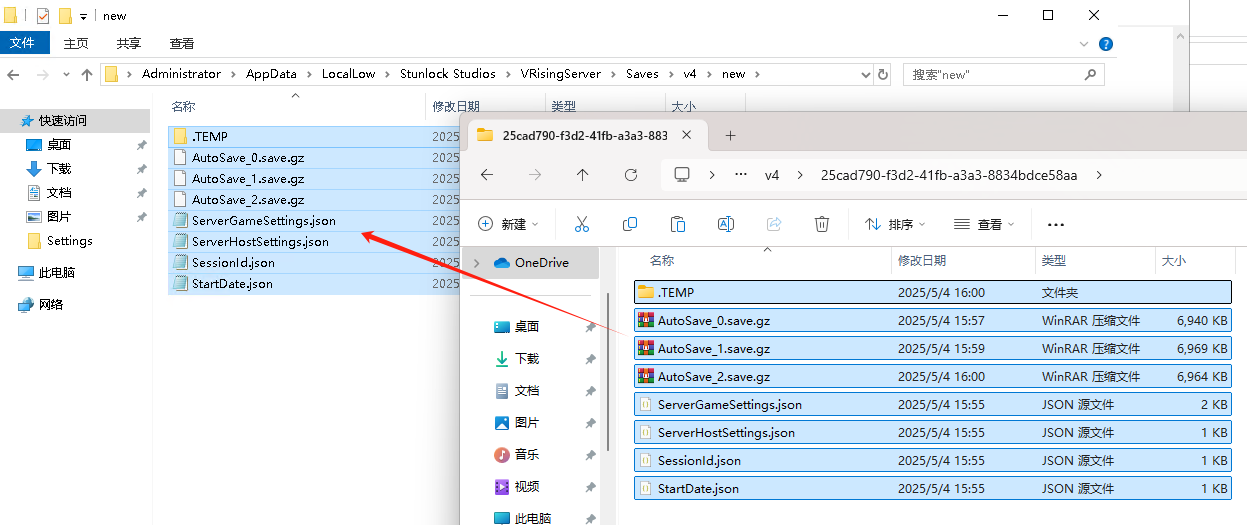Go back in the front Explorer window
Image resolution: width=1247 pixels, height=525 pixels.
(x=487, y=174)
